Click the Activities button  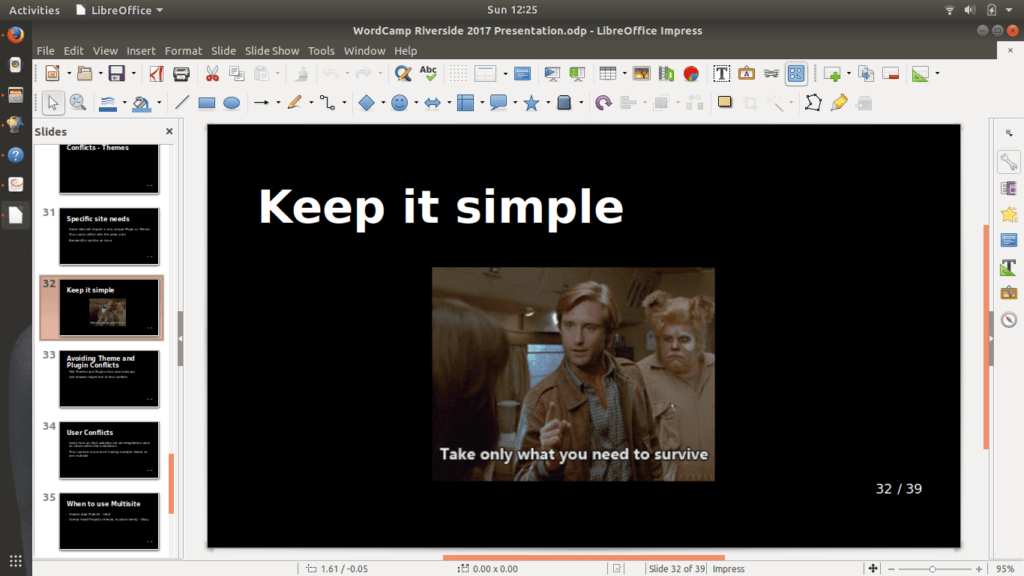pyautogui.click(x=34, y=10)
